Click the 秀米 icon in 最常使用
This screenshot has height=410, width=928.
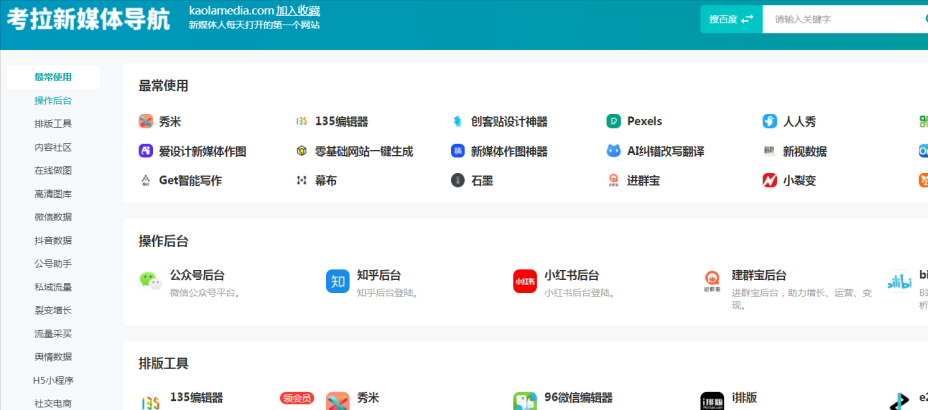146,121
